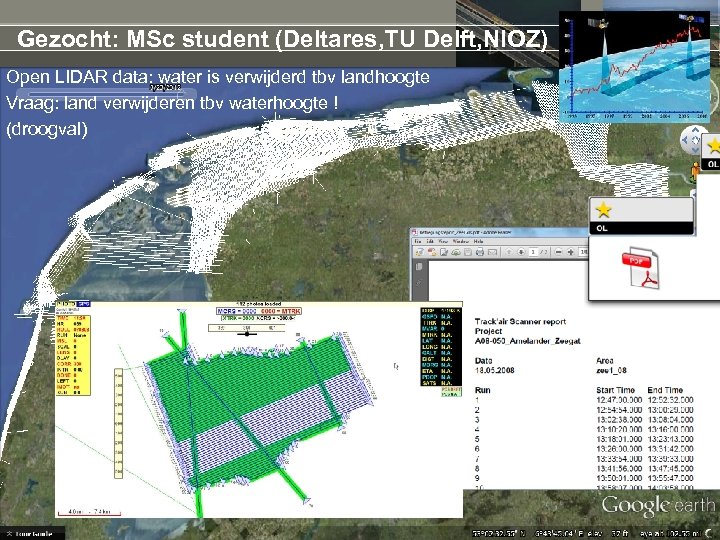Click the Google Earth logo

tap(658, 505)
